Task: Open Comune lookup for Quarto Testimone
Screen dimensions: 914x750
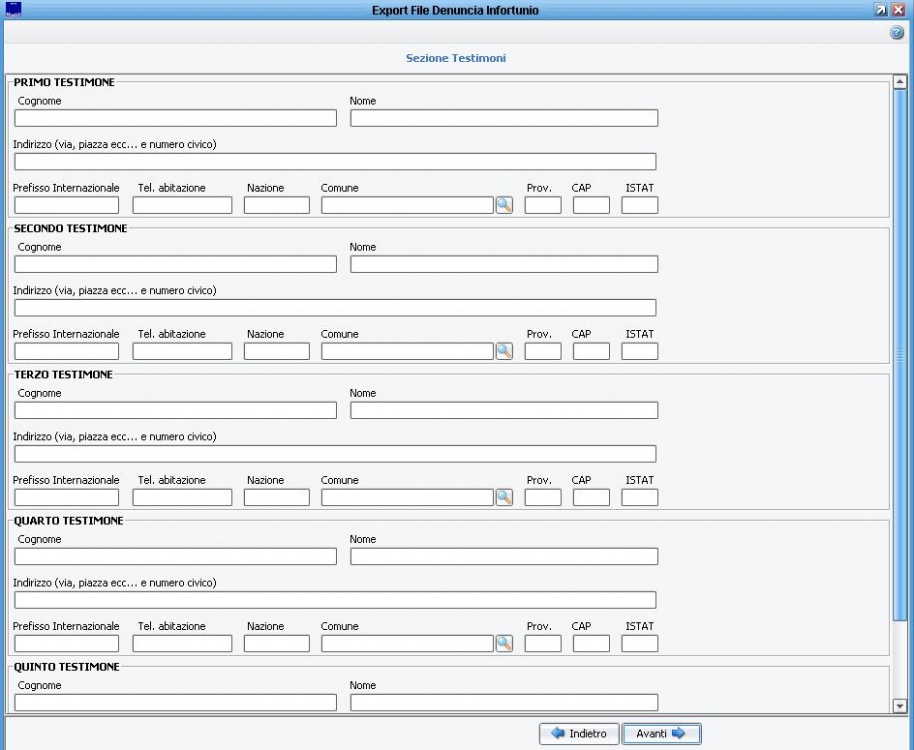Action: click(x=504, y=643)
